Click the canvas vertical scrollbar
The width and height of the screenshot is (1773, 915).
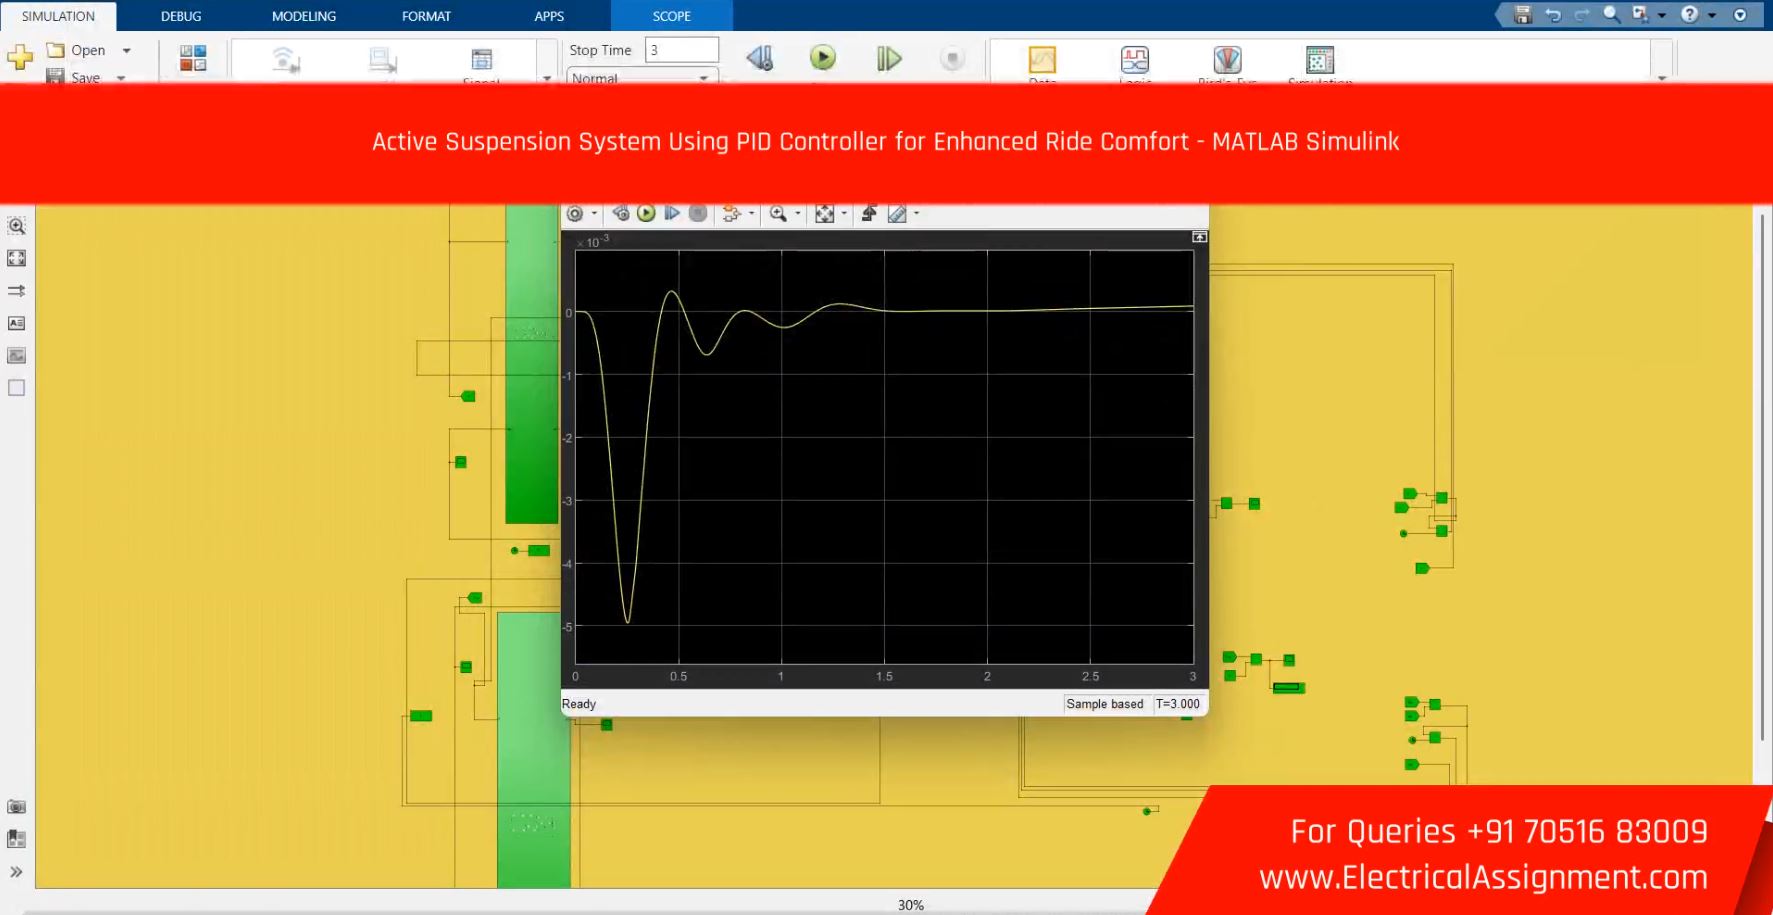click(x=1762, y=477)
